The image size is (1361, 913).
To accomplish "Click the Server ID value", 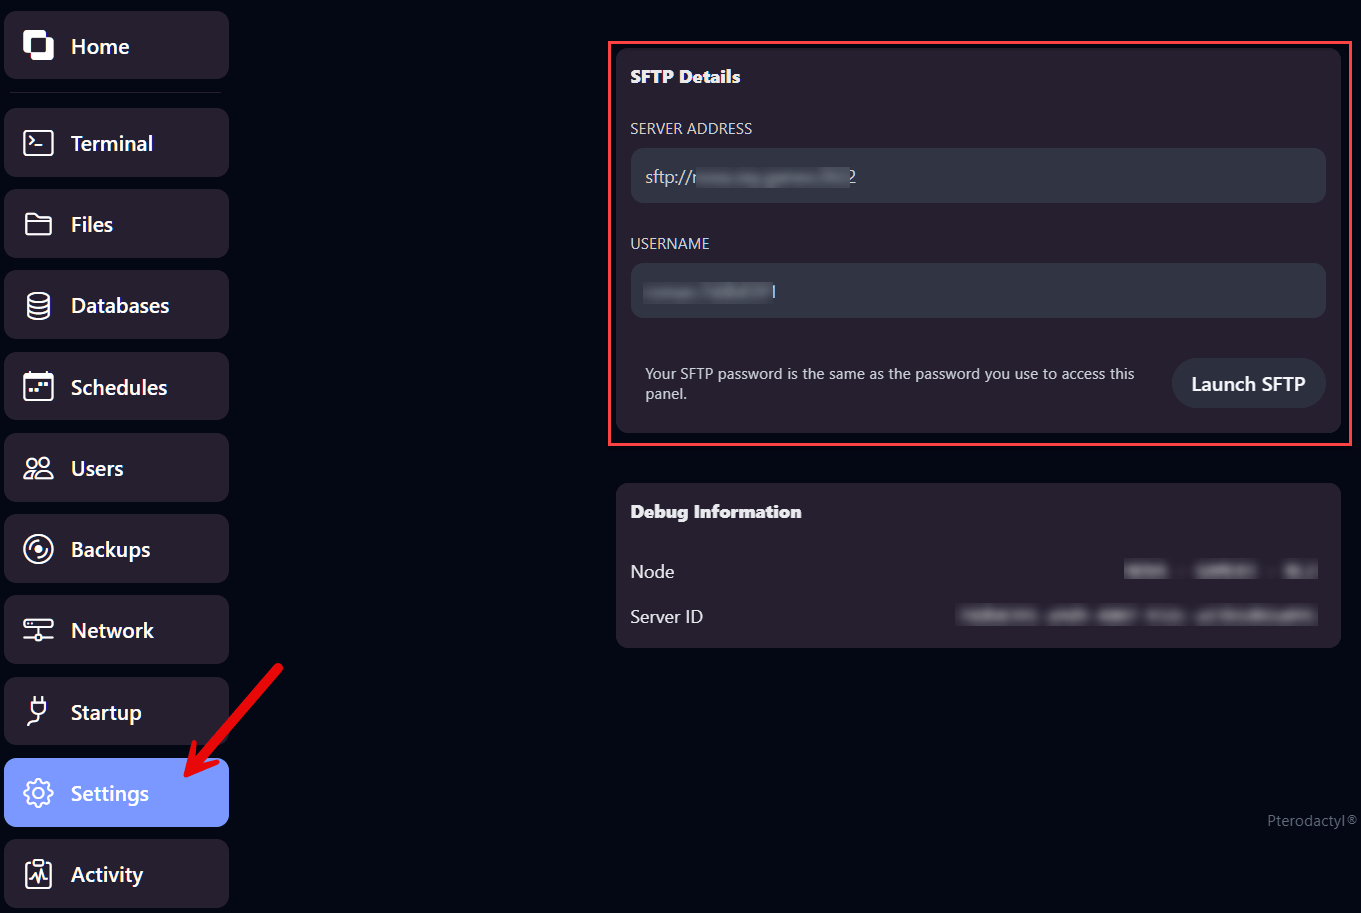I will 1136,616.
